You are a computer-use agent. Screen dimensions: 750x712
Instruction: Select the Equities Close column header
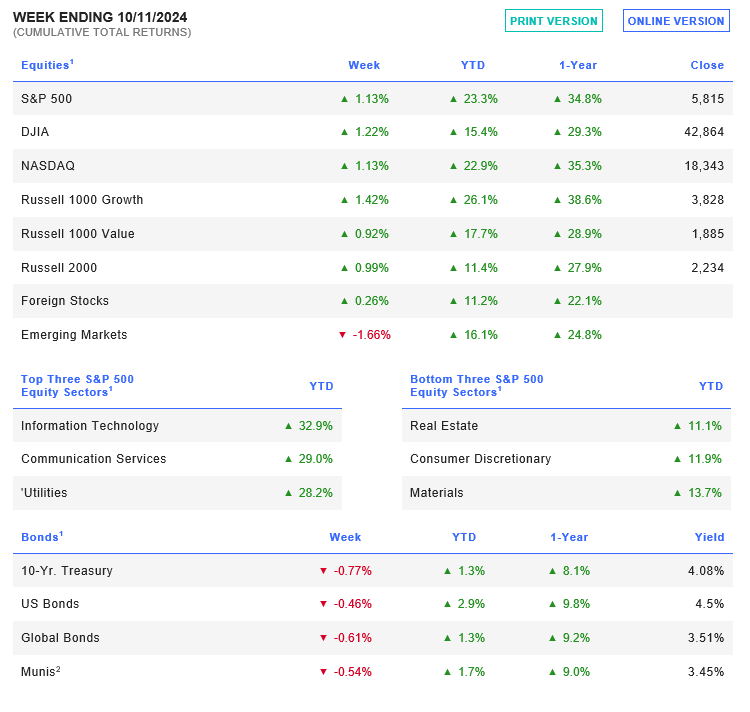pyautogui.click(x=707, y=65)
